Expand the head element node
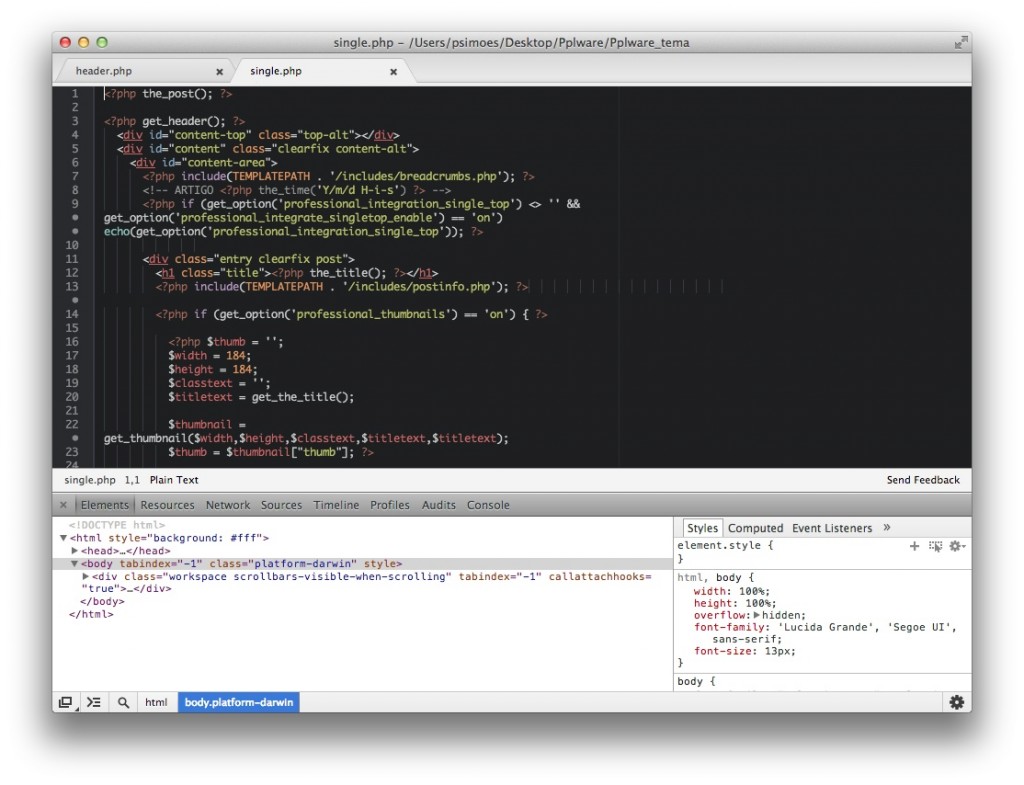 pyautogui.click(x=75, y=551)
